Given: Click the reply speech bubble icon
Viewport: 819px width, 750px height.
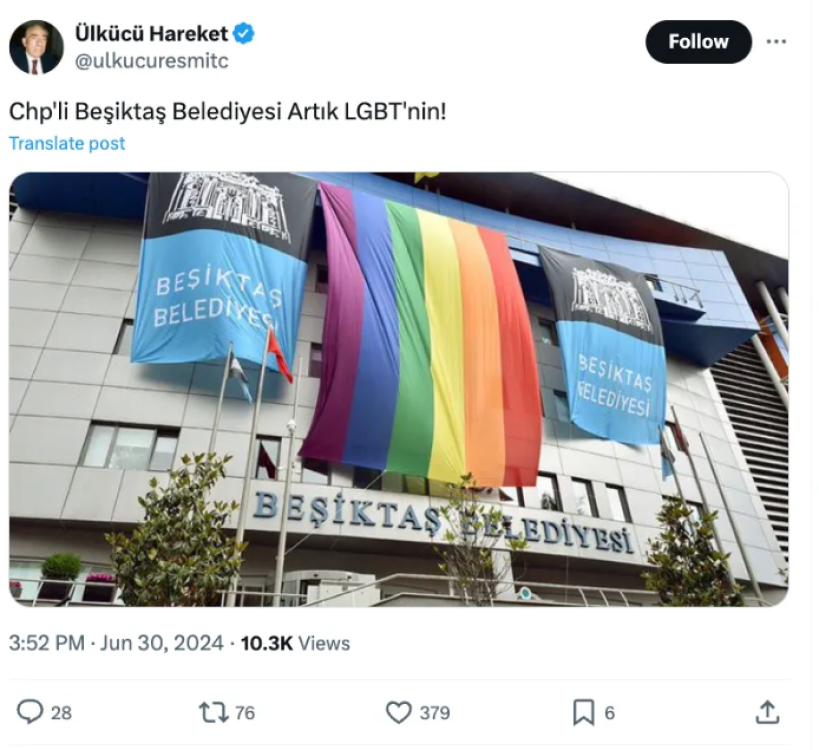Looking at the screenshot, I should [30, 712].
